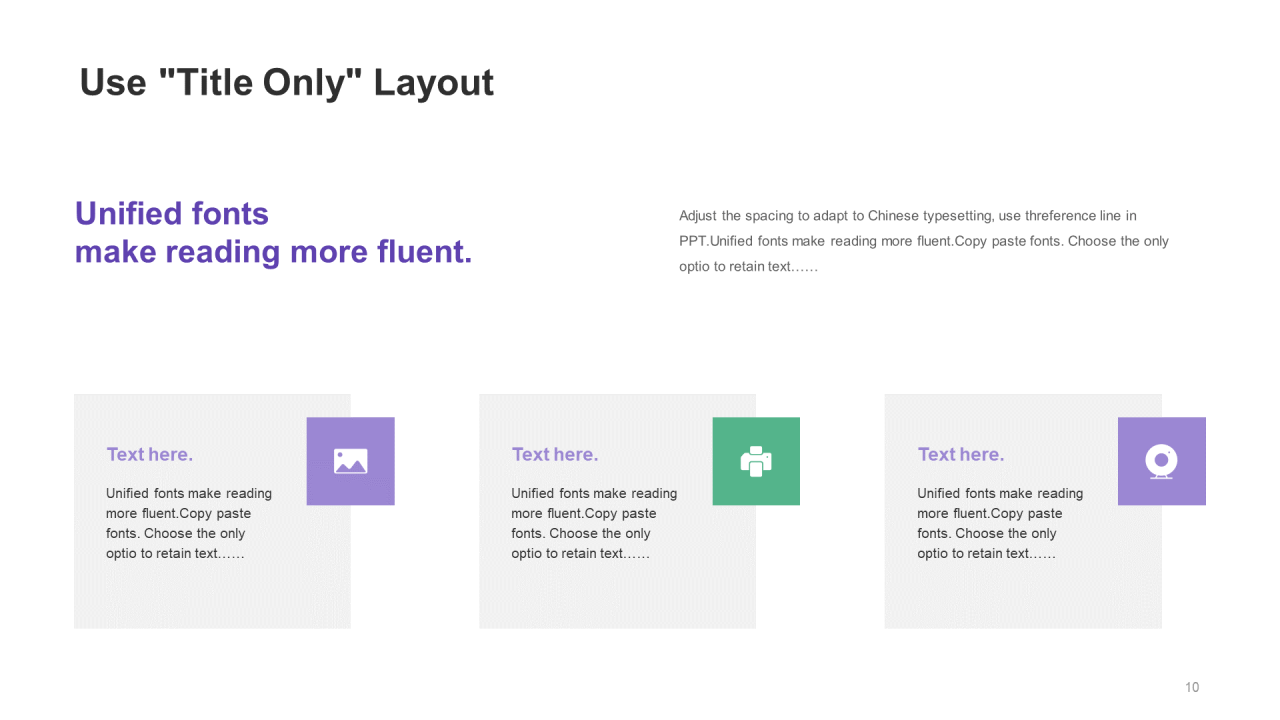1280x720 pixels.
Task: Click the slide page number 10
Action: coord(1192,687)
